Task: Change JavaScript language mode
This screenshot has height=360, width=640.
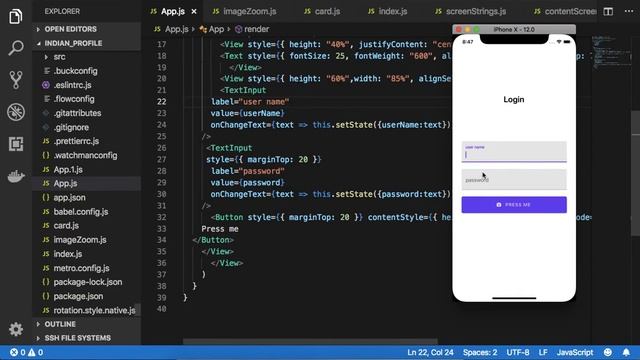Action: tap(575, 352)
